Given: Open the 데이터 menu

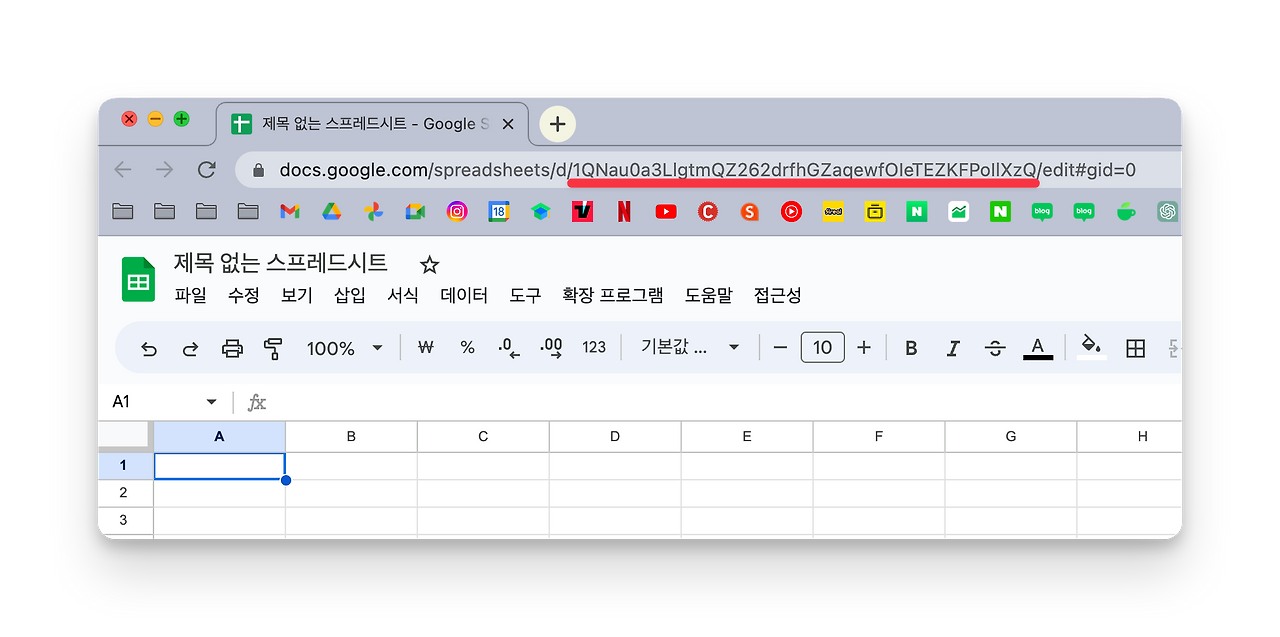Looking at the screenshot, I should (464, 296).
